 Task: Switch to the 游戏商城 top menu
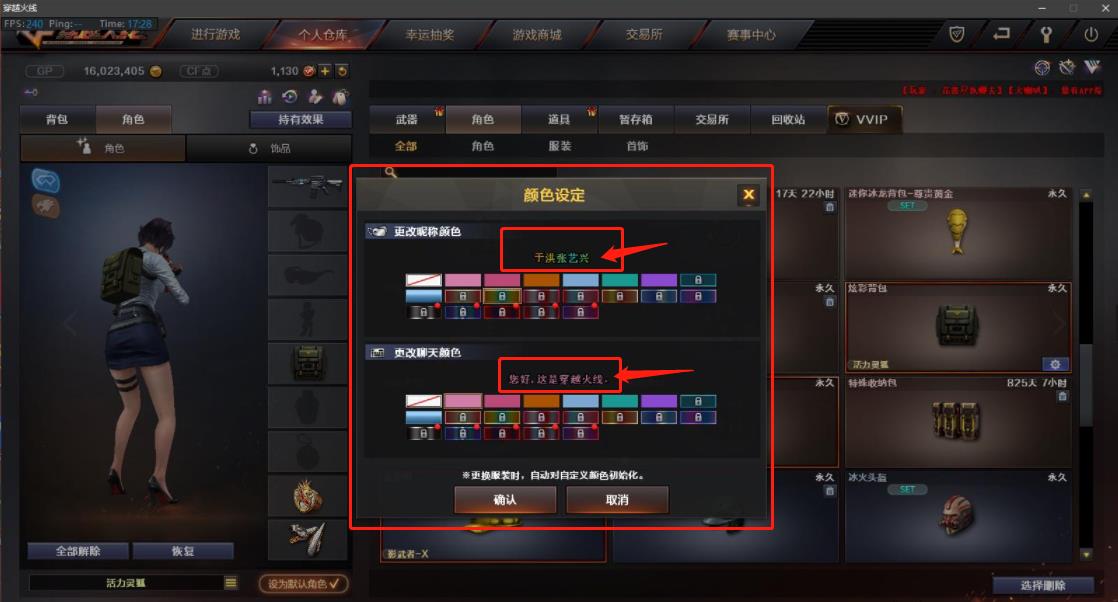coord(537,34)
